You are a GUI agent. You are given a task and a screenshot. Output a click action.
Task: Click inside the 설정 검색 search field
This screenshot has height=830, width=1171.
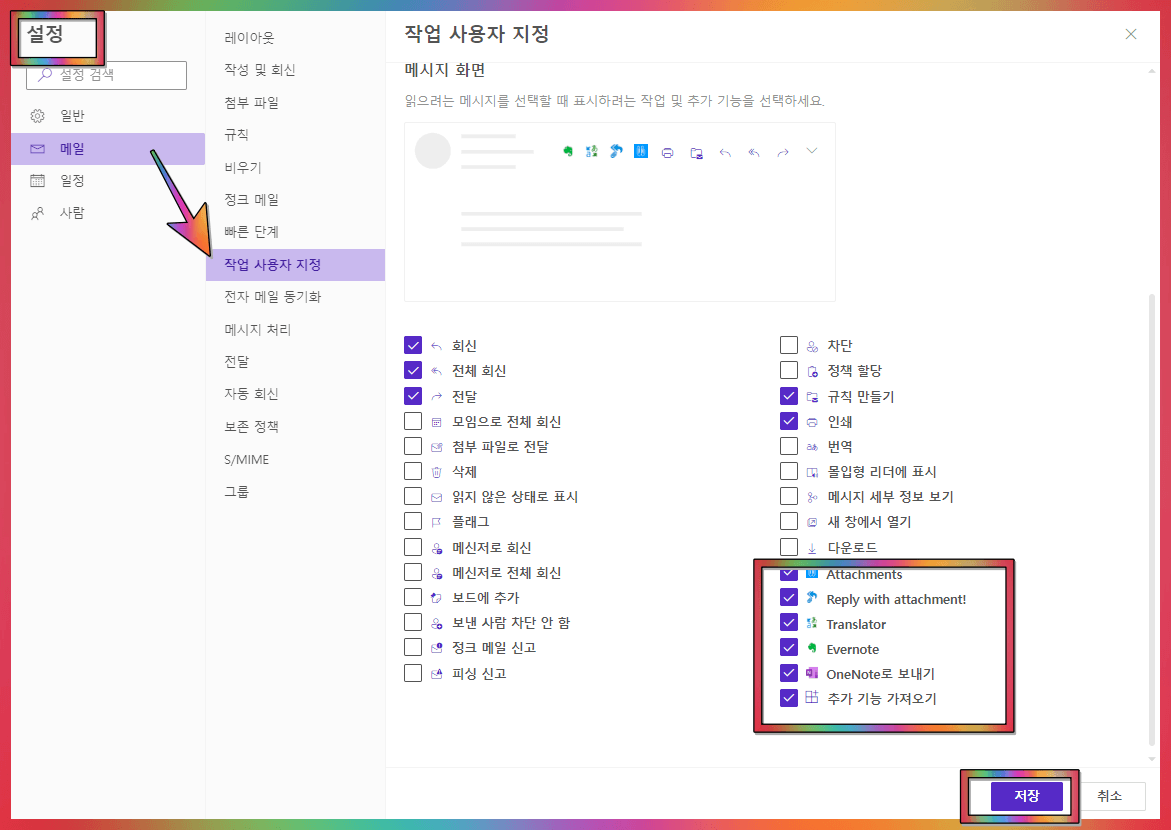pyautogui.click(x=110, y=75)
